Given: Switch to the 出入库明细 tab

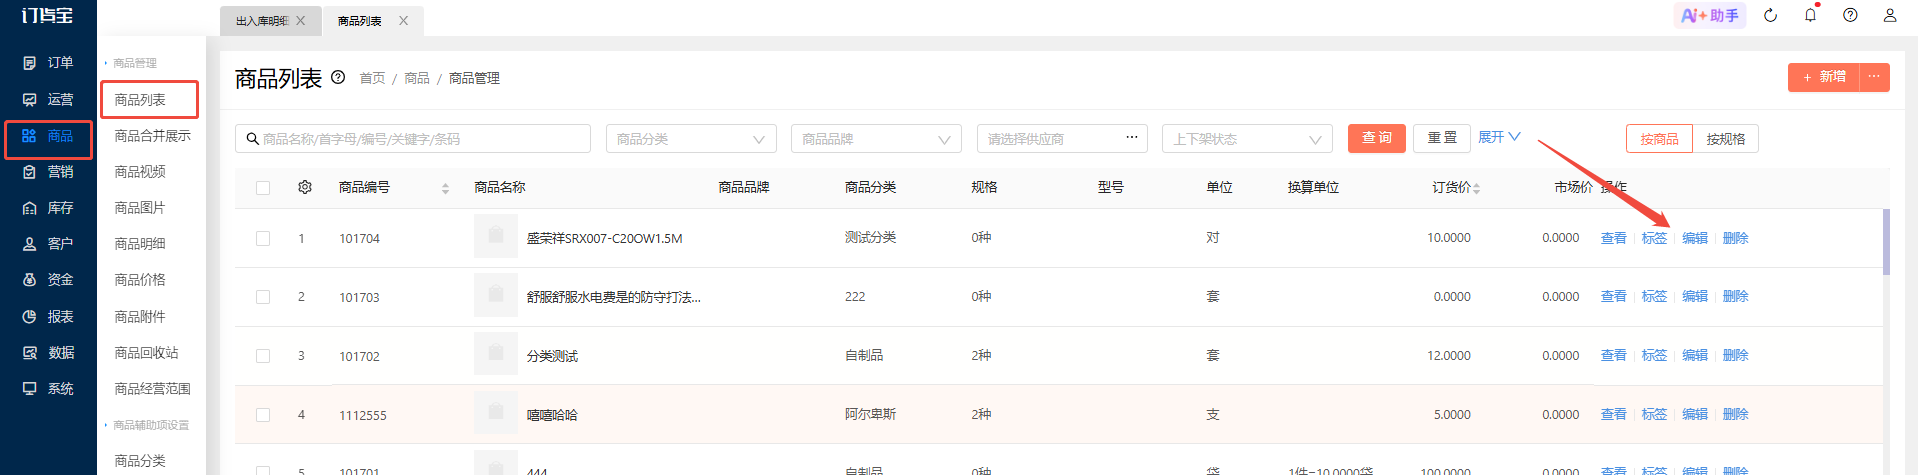Looking at the screenshot, I should pyautogui.click(x=261, y=21).
